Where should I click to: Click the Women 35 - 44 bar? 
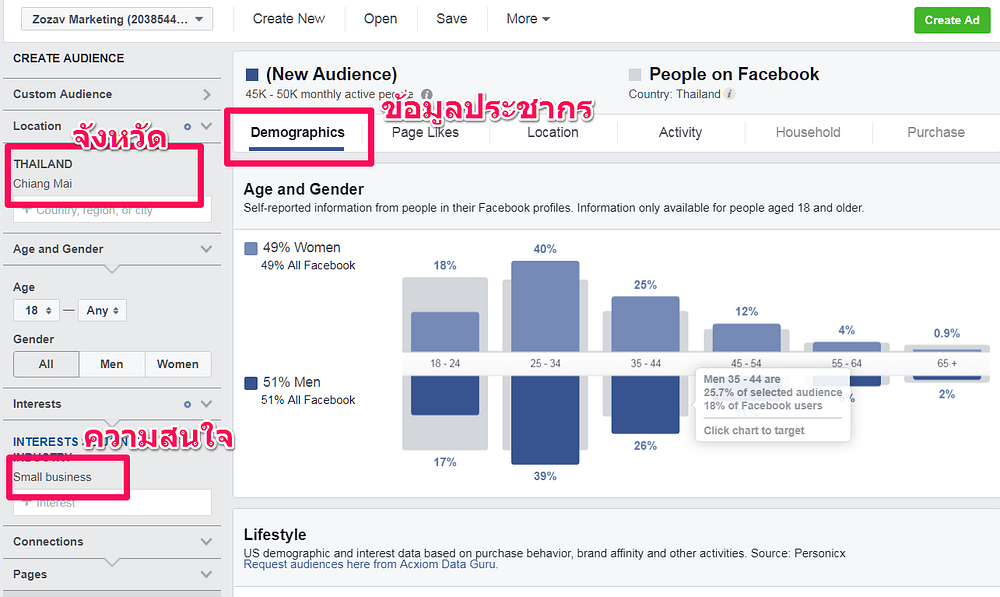(x=645, y=324)
